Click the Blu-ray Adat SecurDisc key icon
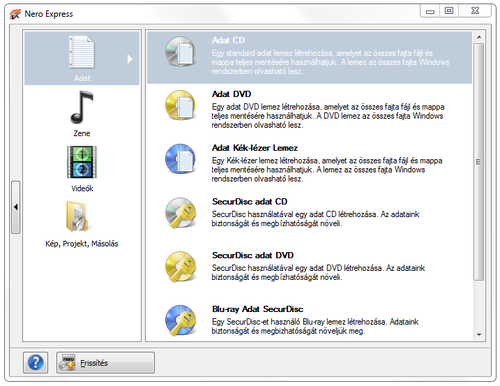 (180, 320)
